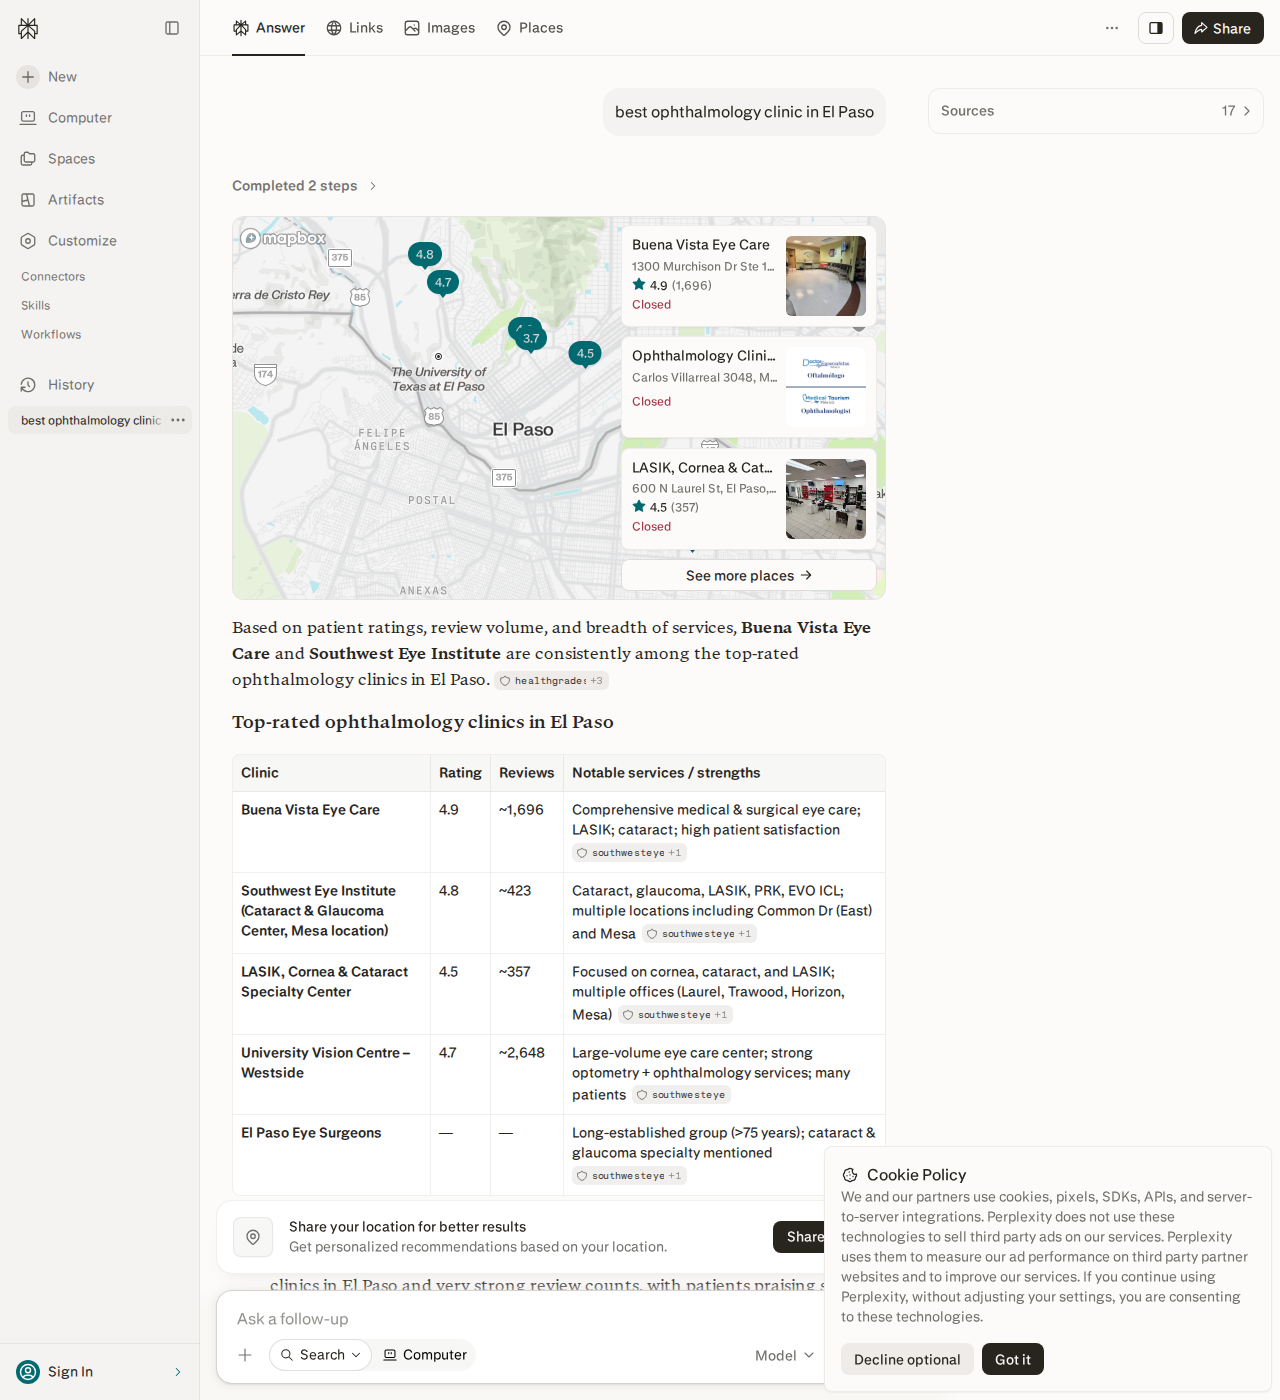The image size is (1280, 1400).
Task: Click the 4.8 rated map pin
Action: [425, 255]
